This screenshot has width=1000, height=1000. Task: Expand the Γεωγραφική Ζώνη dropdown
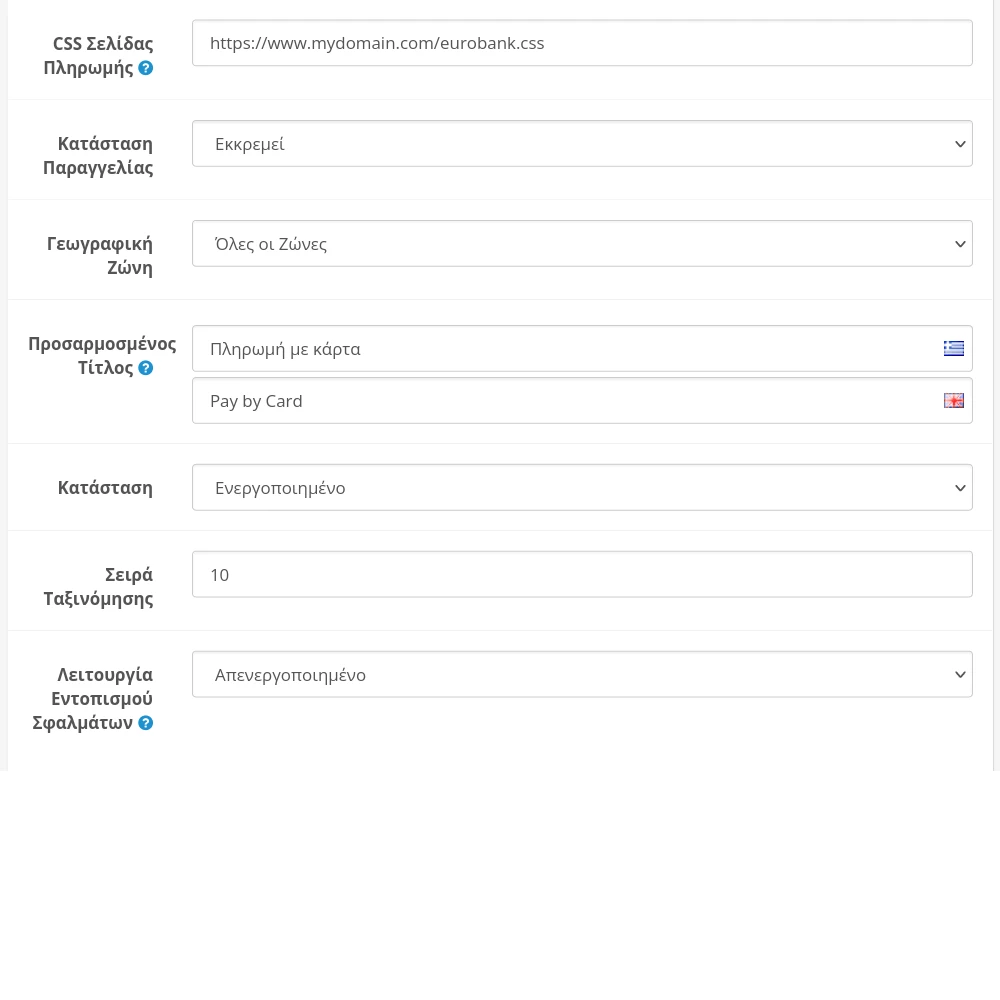[582, 244]
